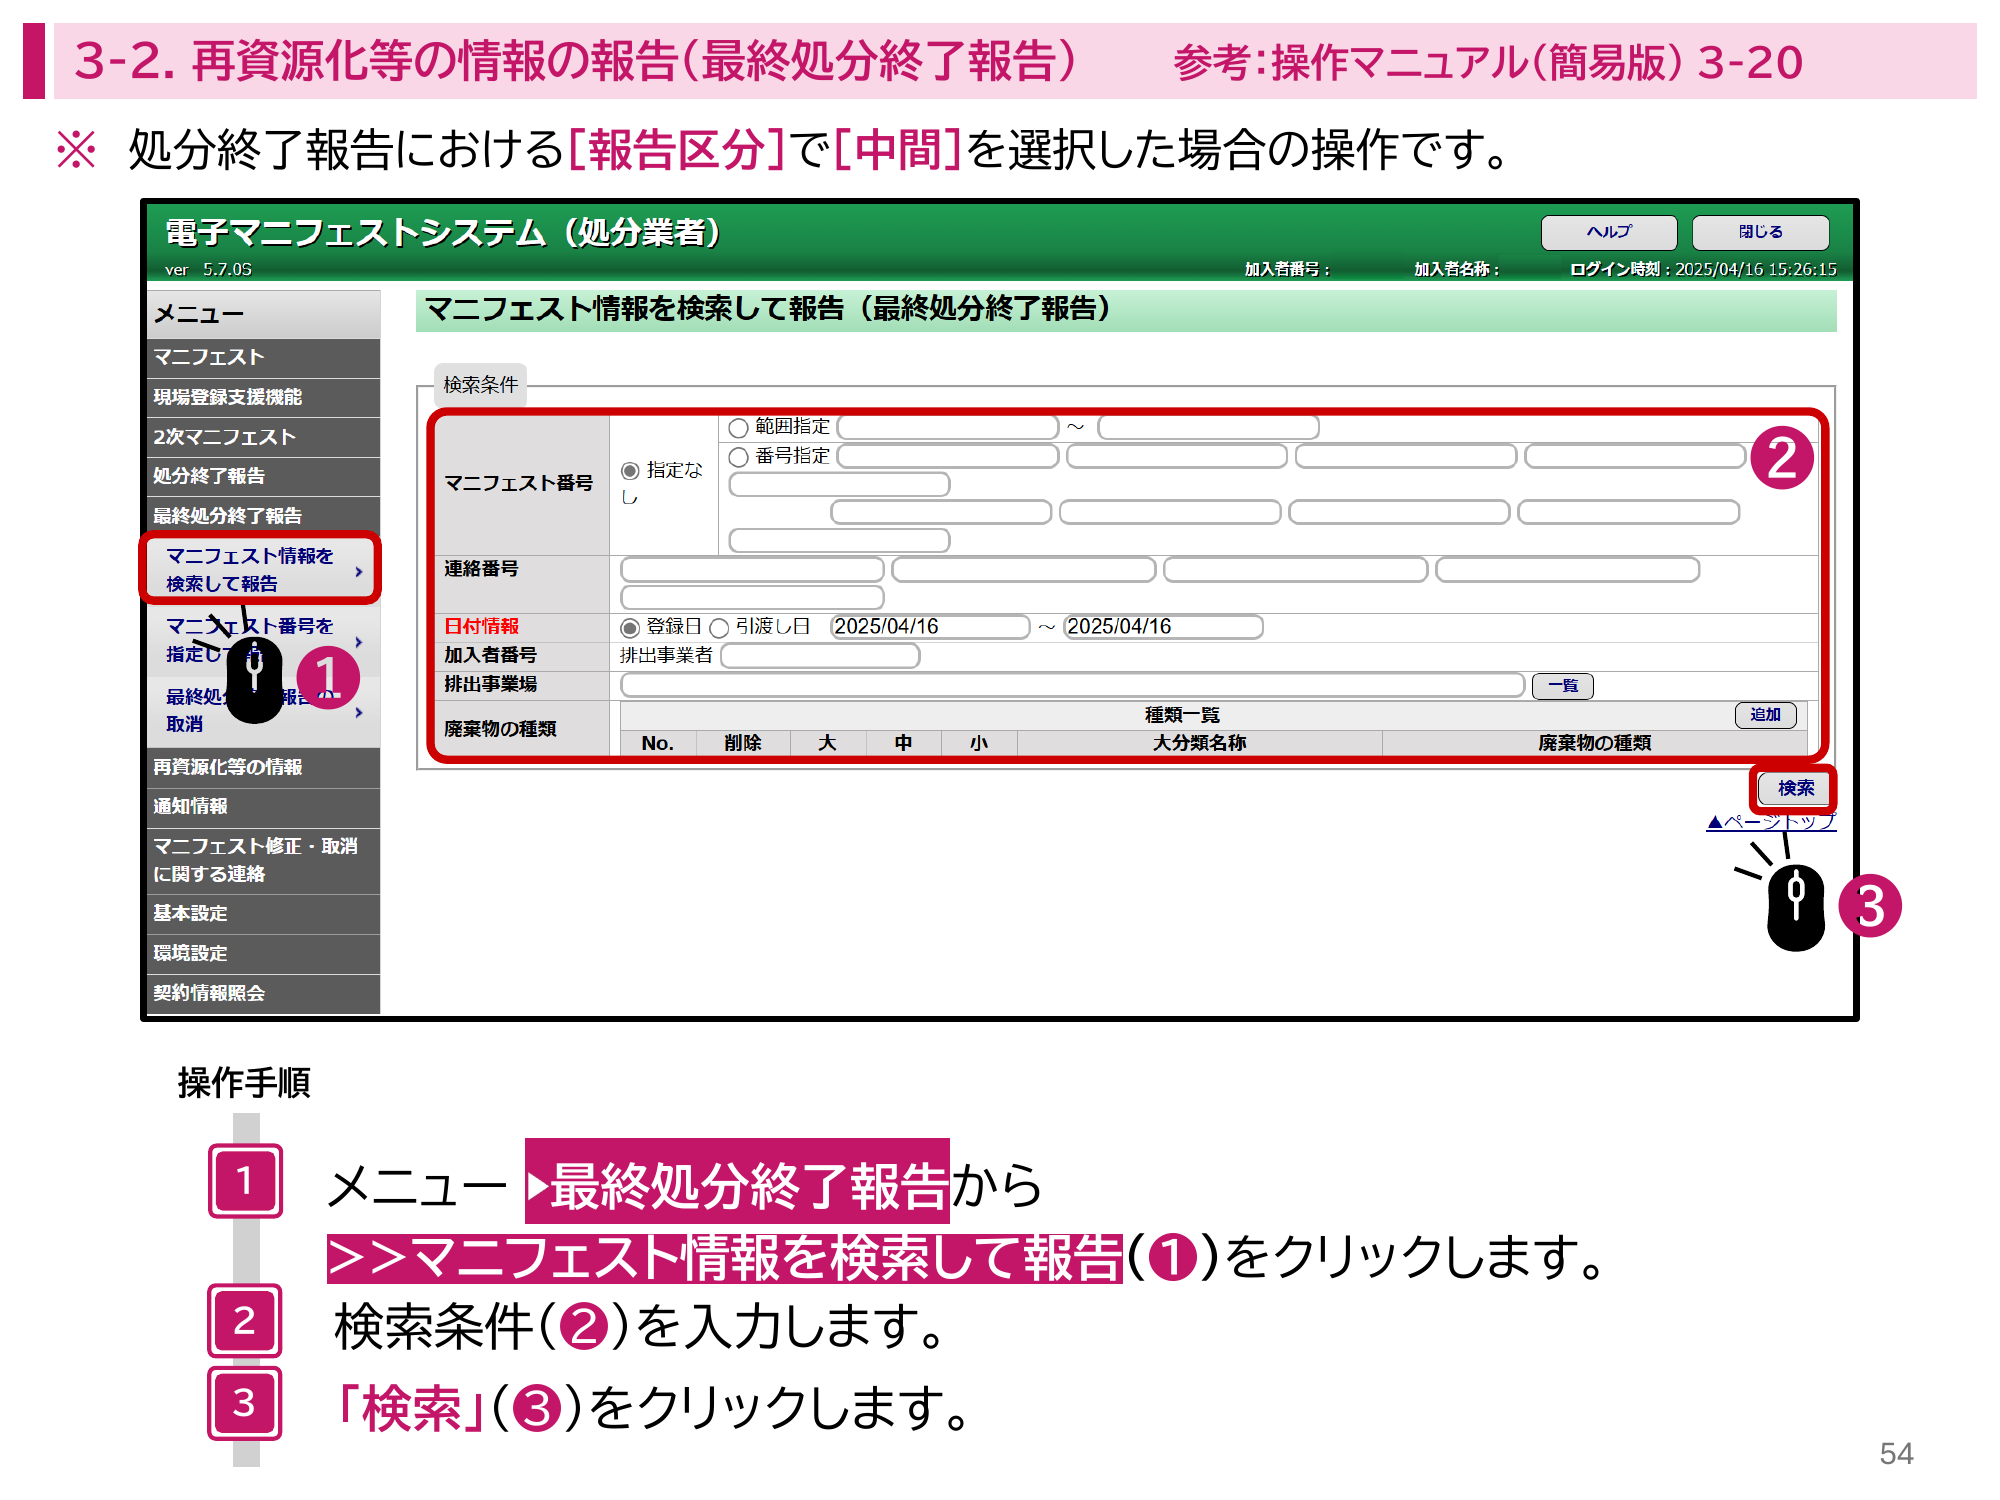Select the 引渡し日 radio button
This screenshot has height=1500, width=2000.
719,628
